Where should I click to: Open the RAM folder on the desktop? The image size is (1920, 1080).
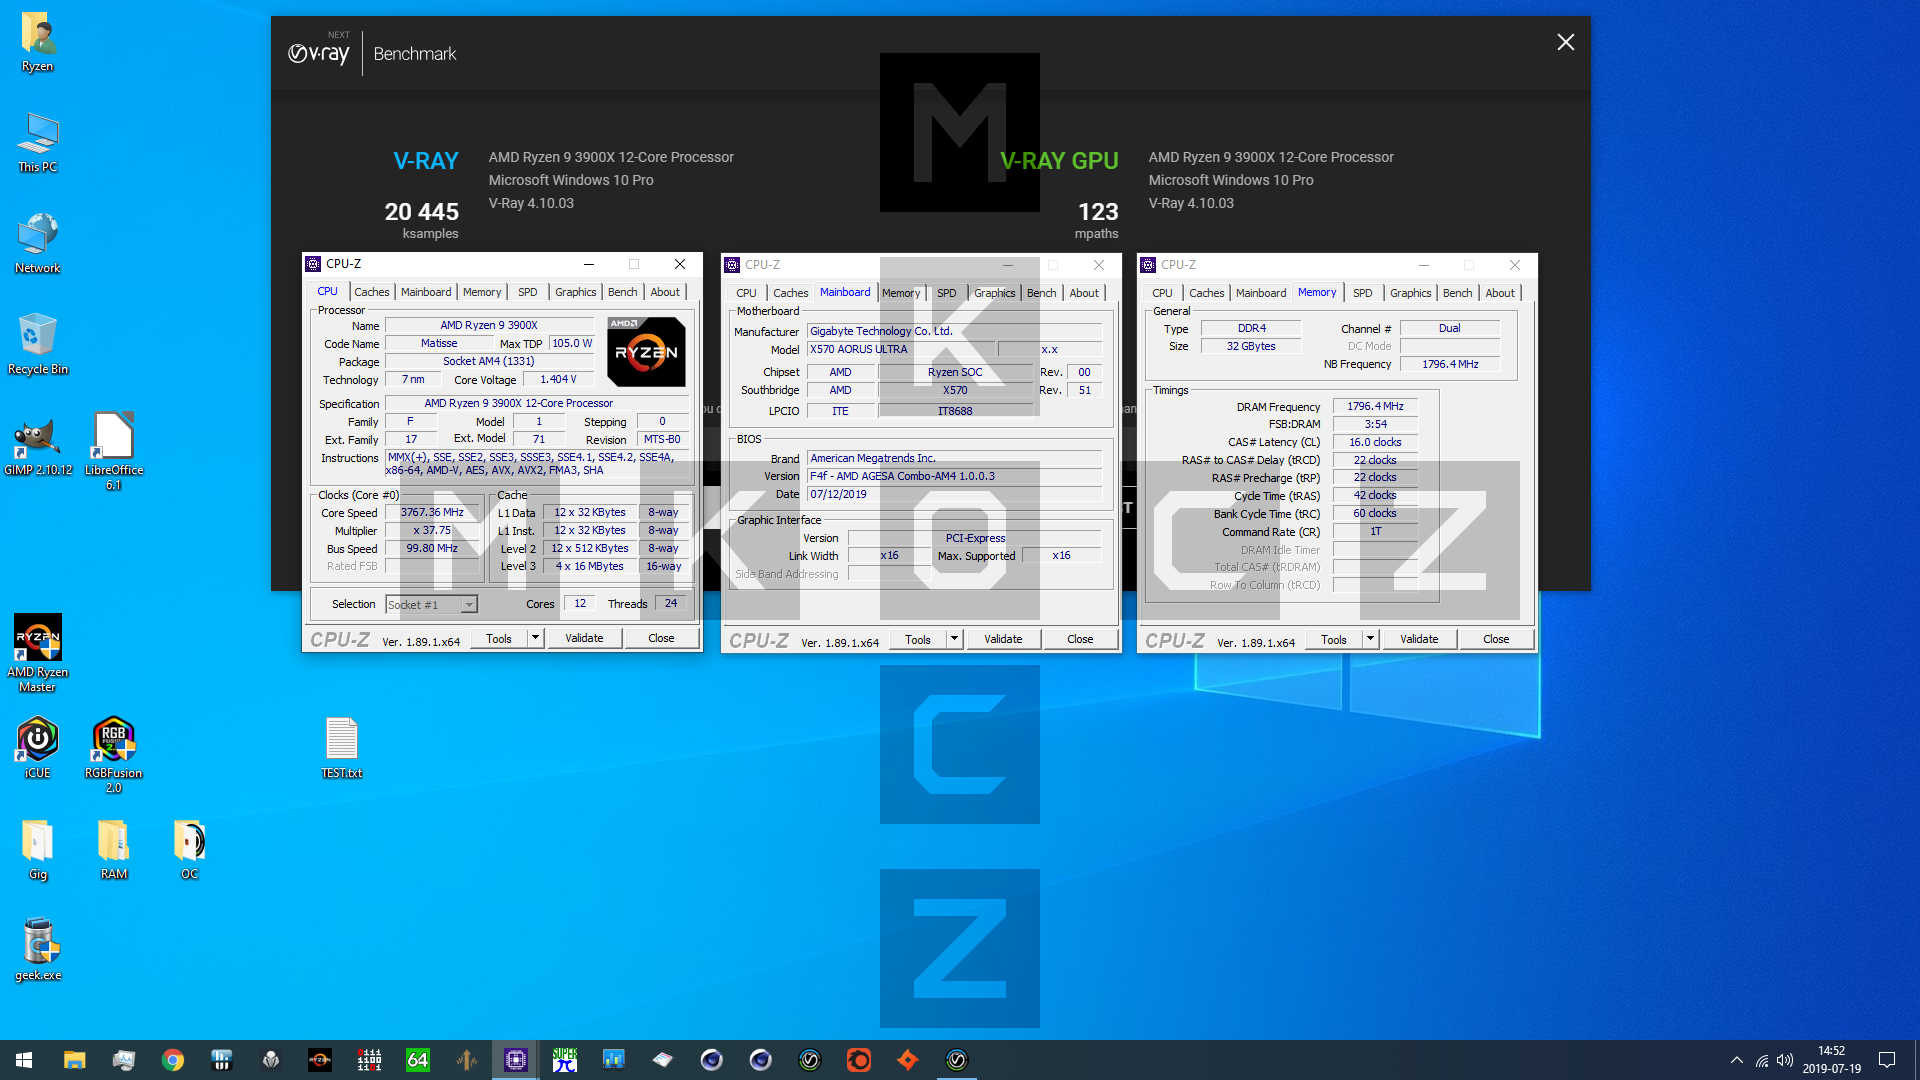pyautogui.click(x=113, y=850)
